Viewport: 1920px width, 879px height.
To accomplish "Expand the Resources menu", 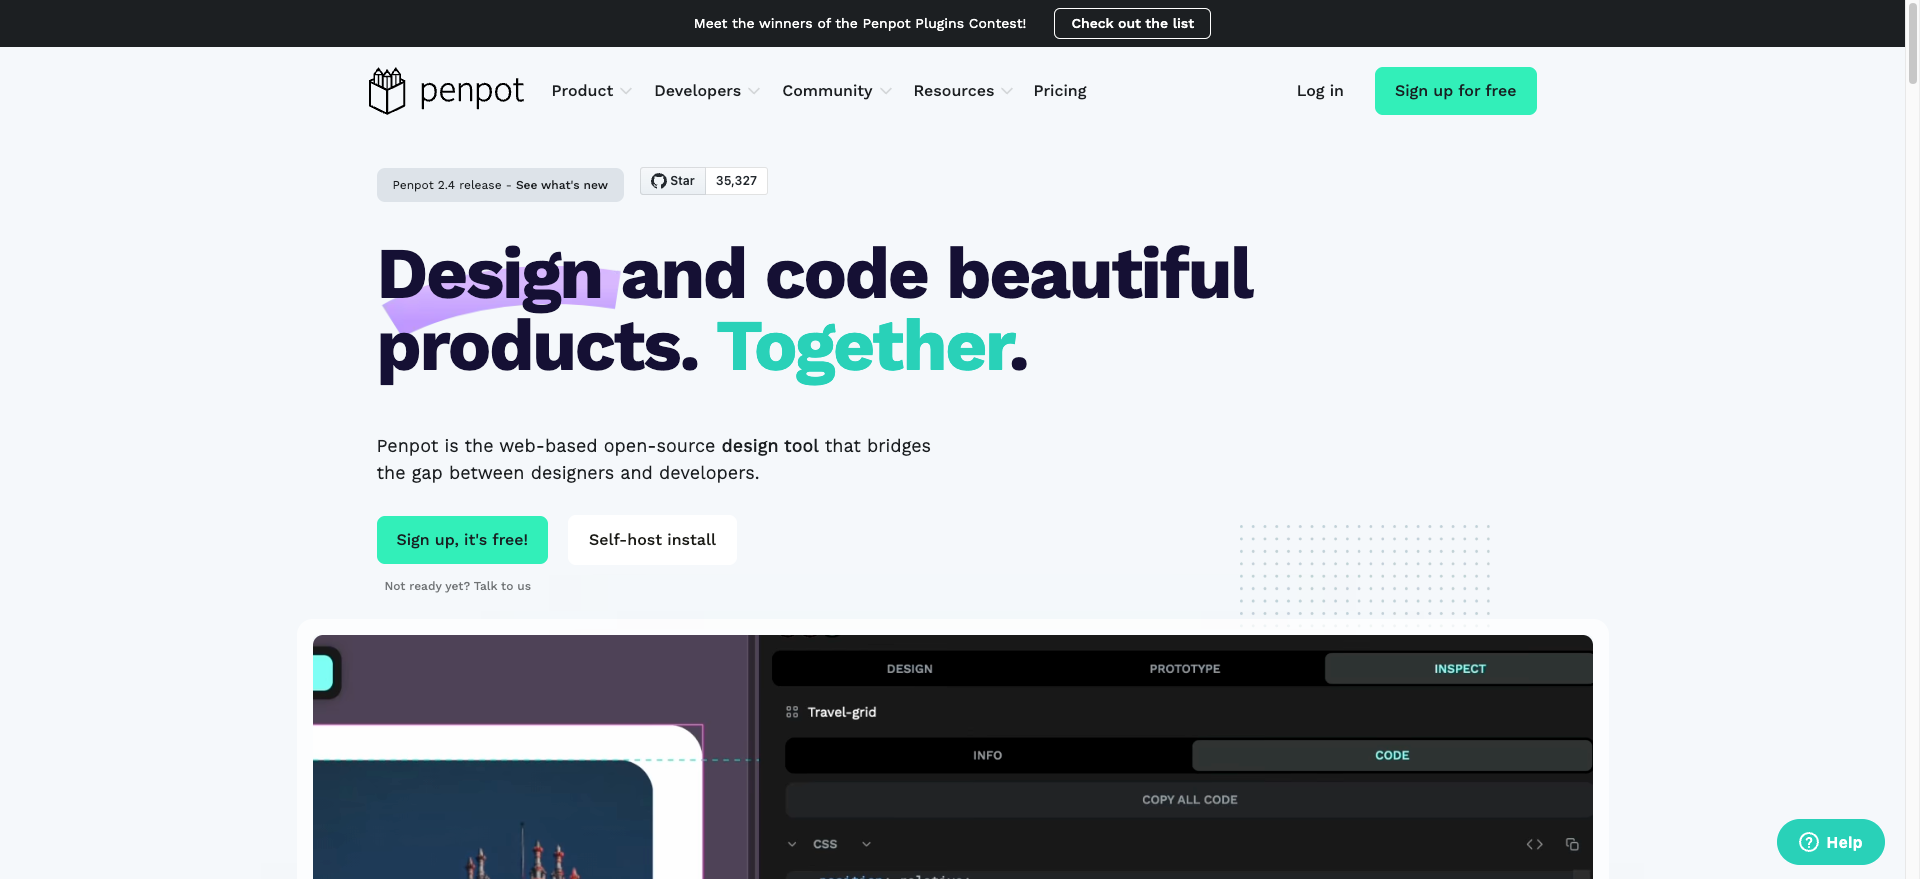I will 963,91.
